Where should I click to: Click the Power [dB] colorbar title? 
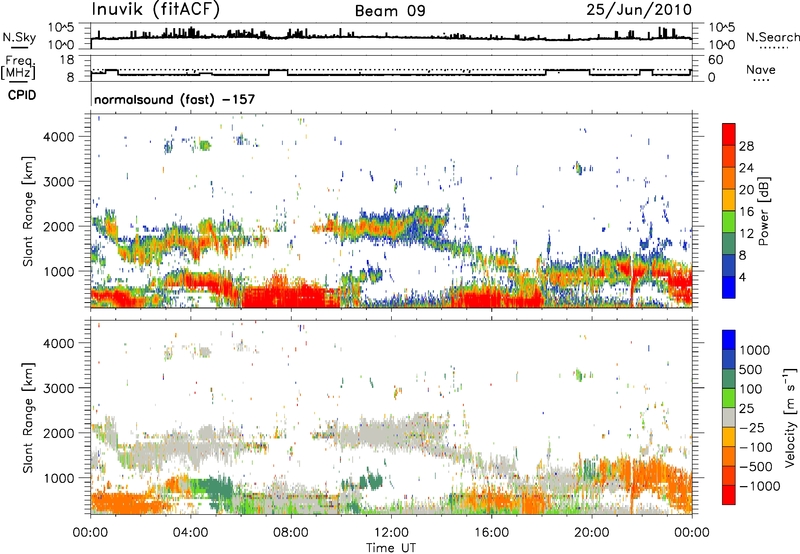(x=764, y=211)
